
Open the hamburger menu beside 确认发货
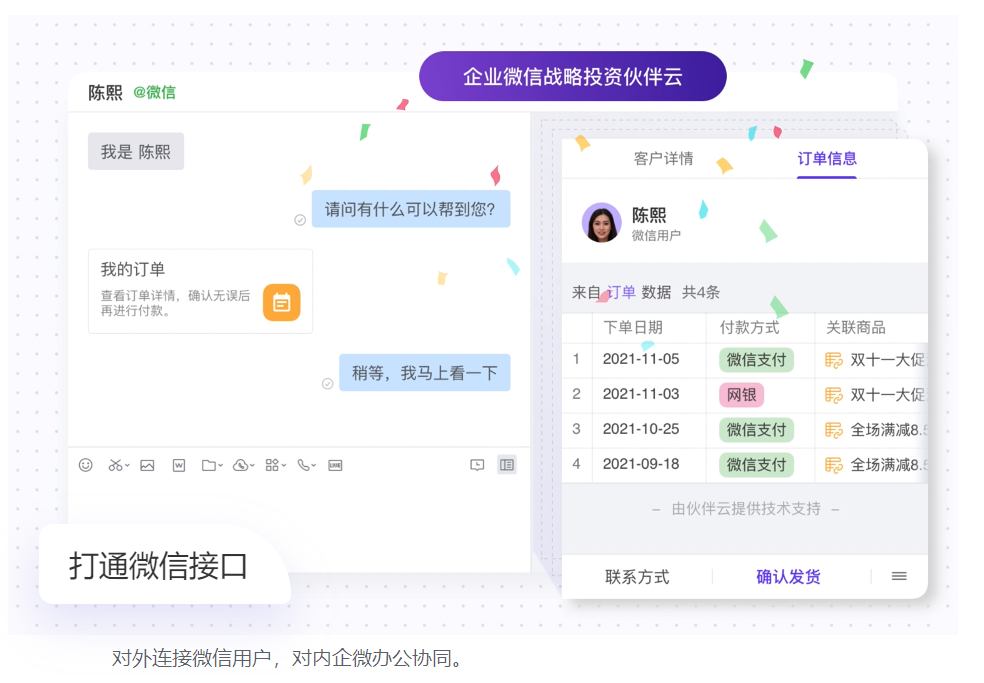click(x=899, y=576)
